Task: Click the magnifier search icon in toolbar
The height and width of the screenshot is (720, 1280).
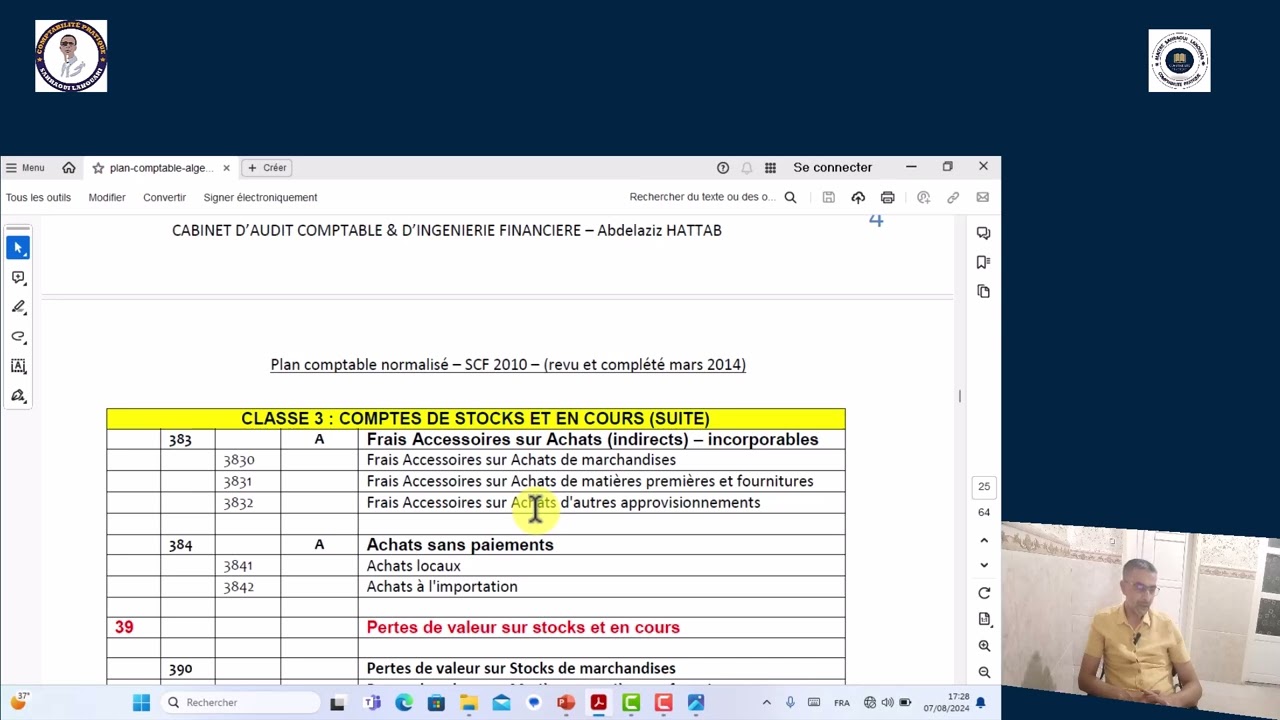Action: (x=790, y=197)
